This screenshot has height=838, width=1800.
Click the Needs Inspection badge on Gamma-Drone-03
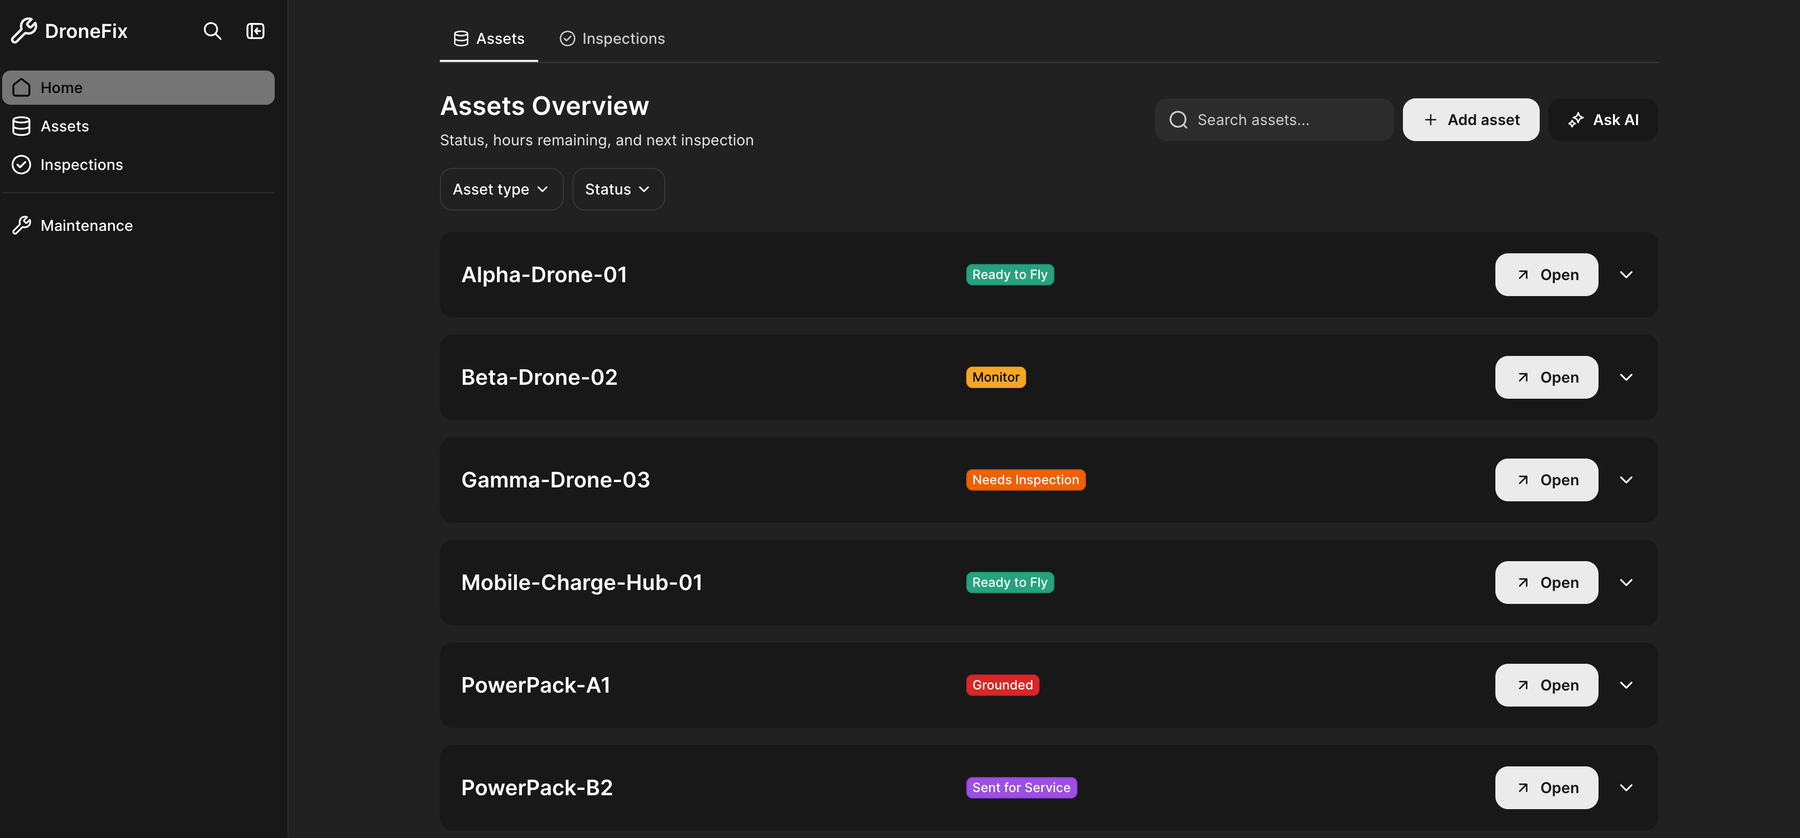point(1026,480)
